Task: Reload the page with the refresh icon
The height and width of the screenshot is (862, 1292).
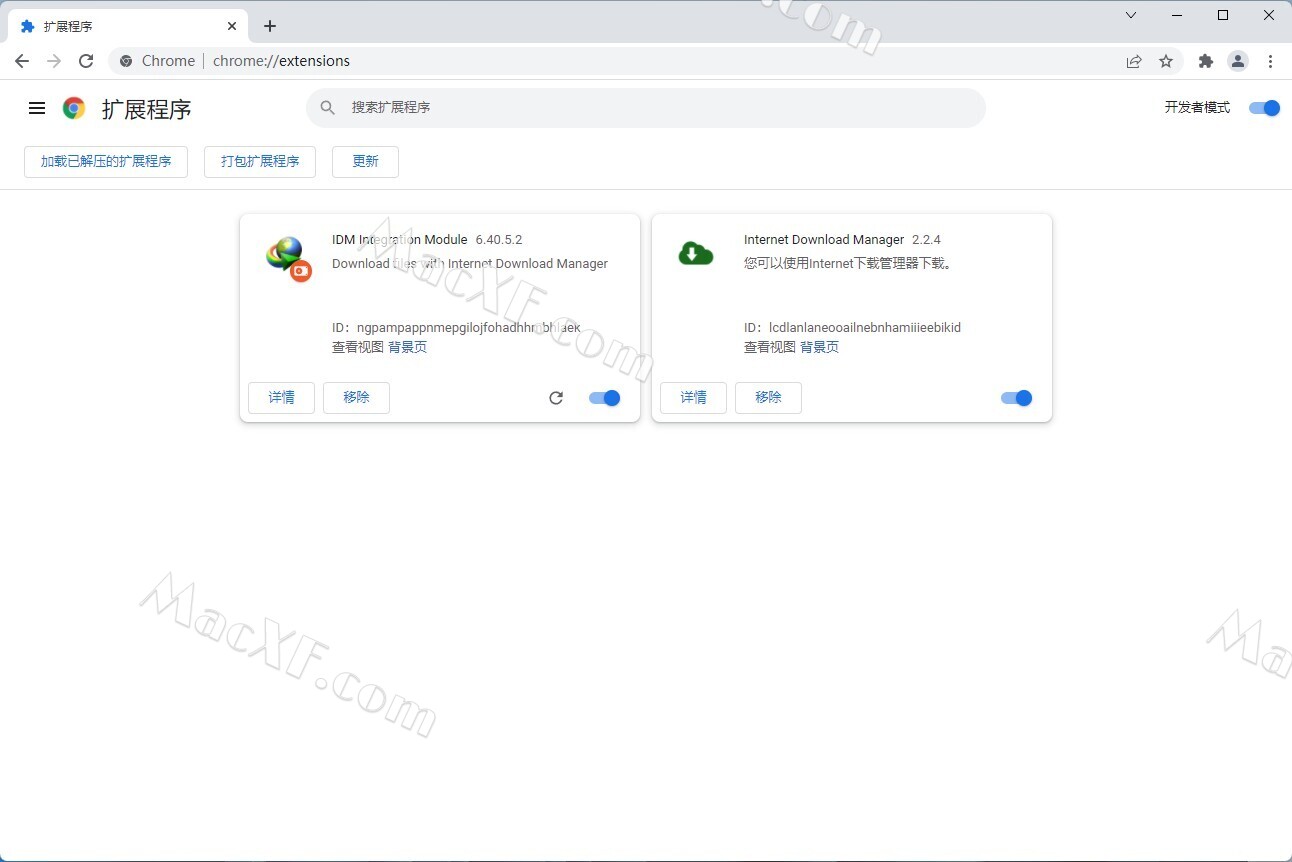Action: pos(86,61)
